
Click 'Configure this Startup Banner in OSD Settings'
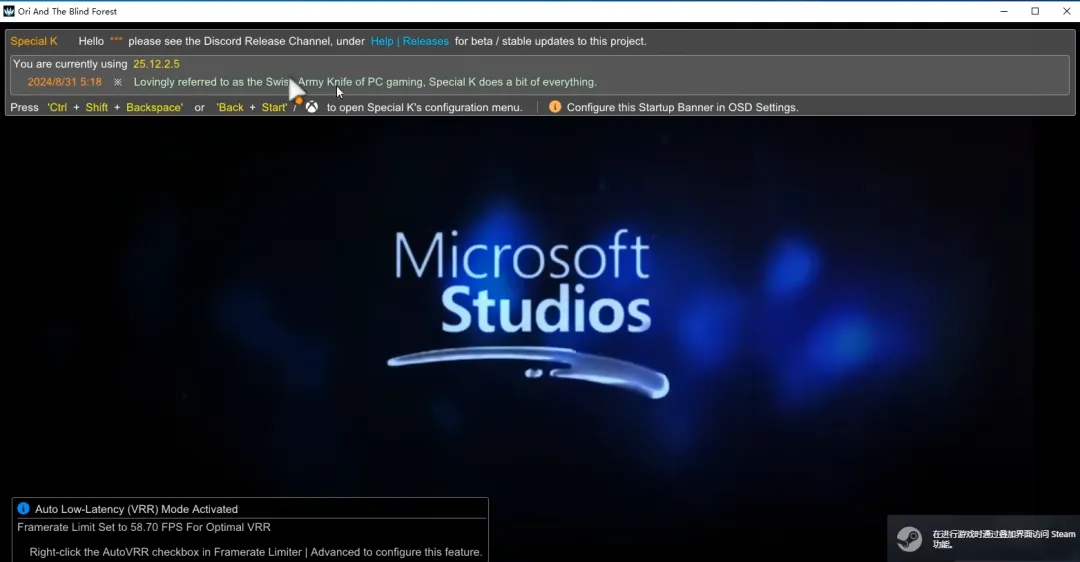[683, 107]
